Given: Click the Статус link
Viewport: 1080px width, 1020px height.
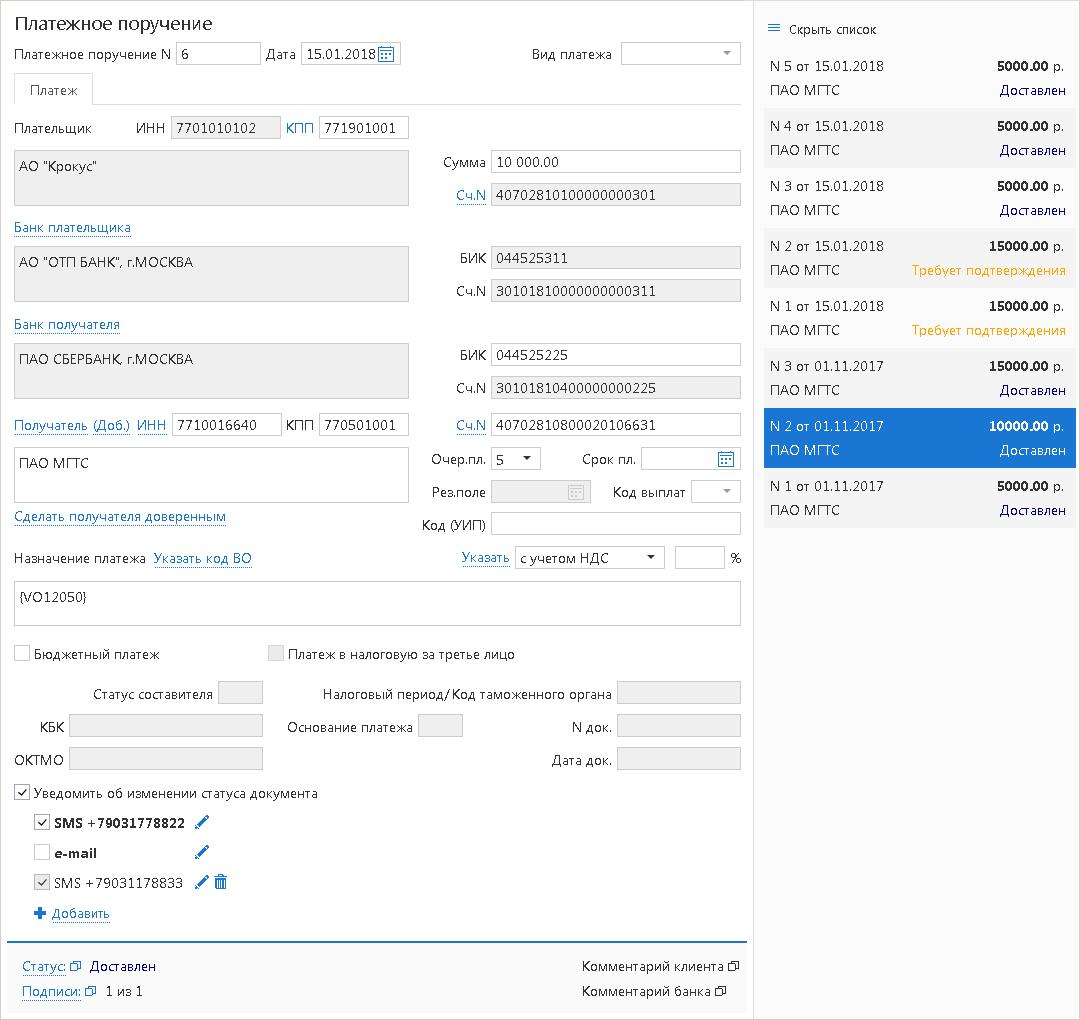Looking at the screenshot, I should point(44,966).
